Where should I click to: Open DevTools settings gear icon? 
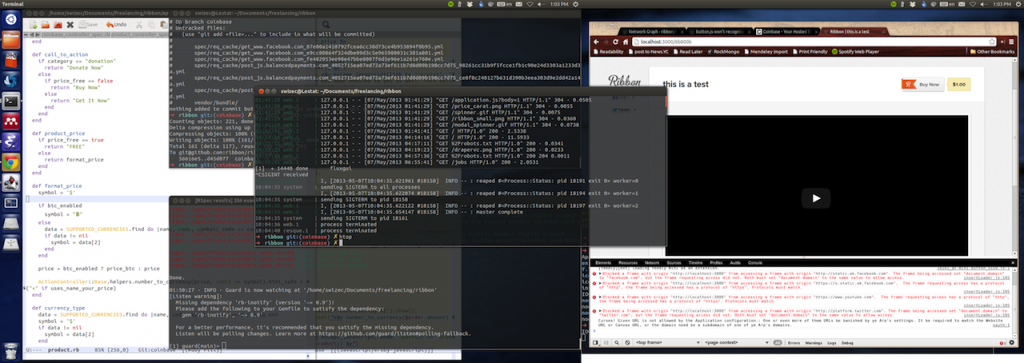(x=1012, y=343)
